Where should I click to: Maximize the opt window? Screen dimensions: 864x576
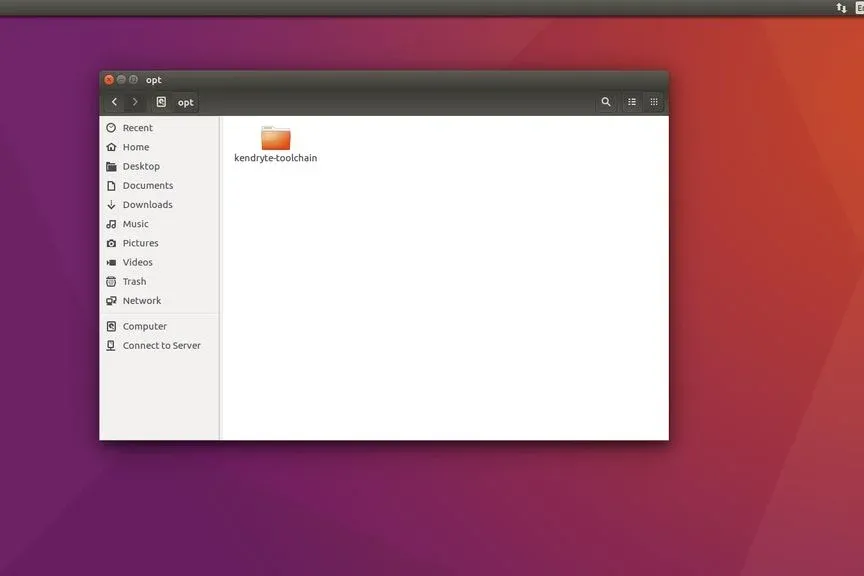(133, 80)
